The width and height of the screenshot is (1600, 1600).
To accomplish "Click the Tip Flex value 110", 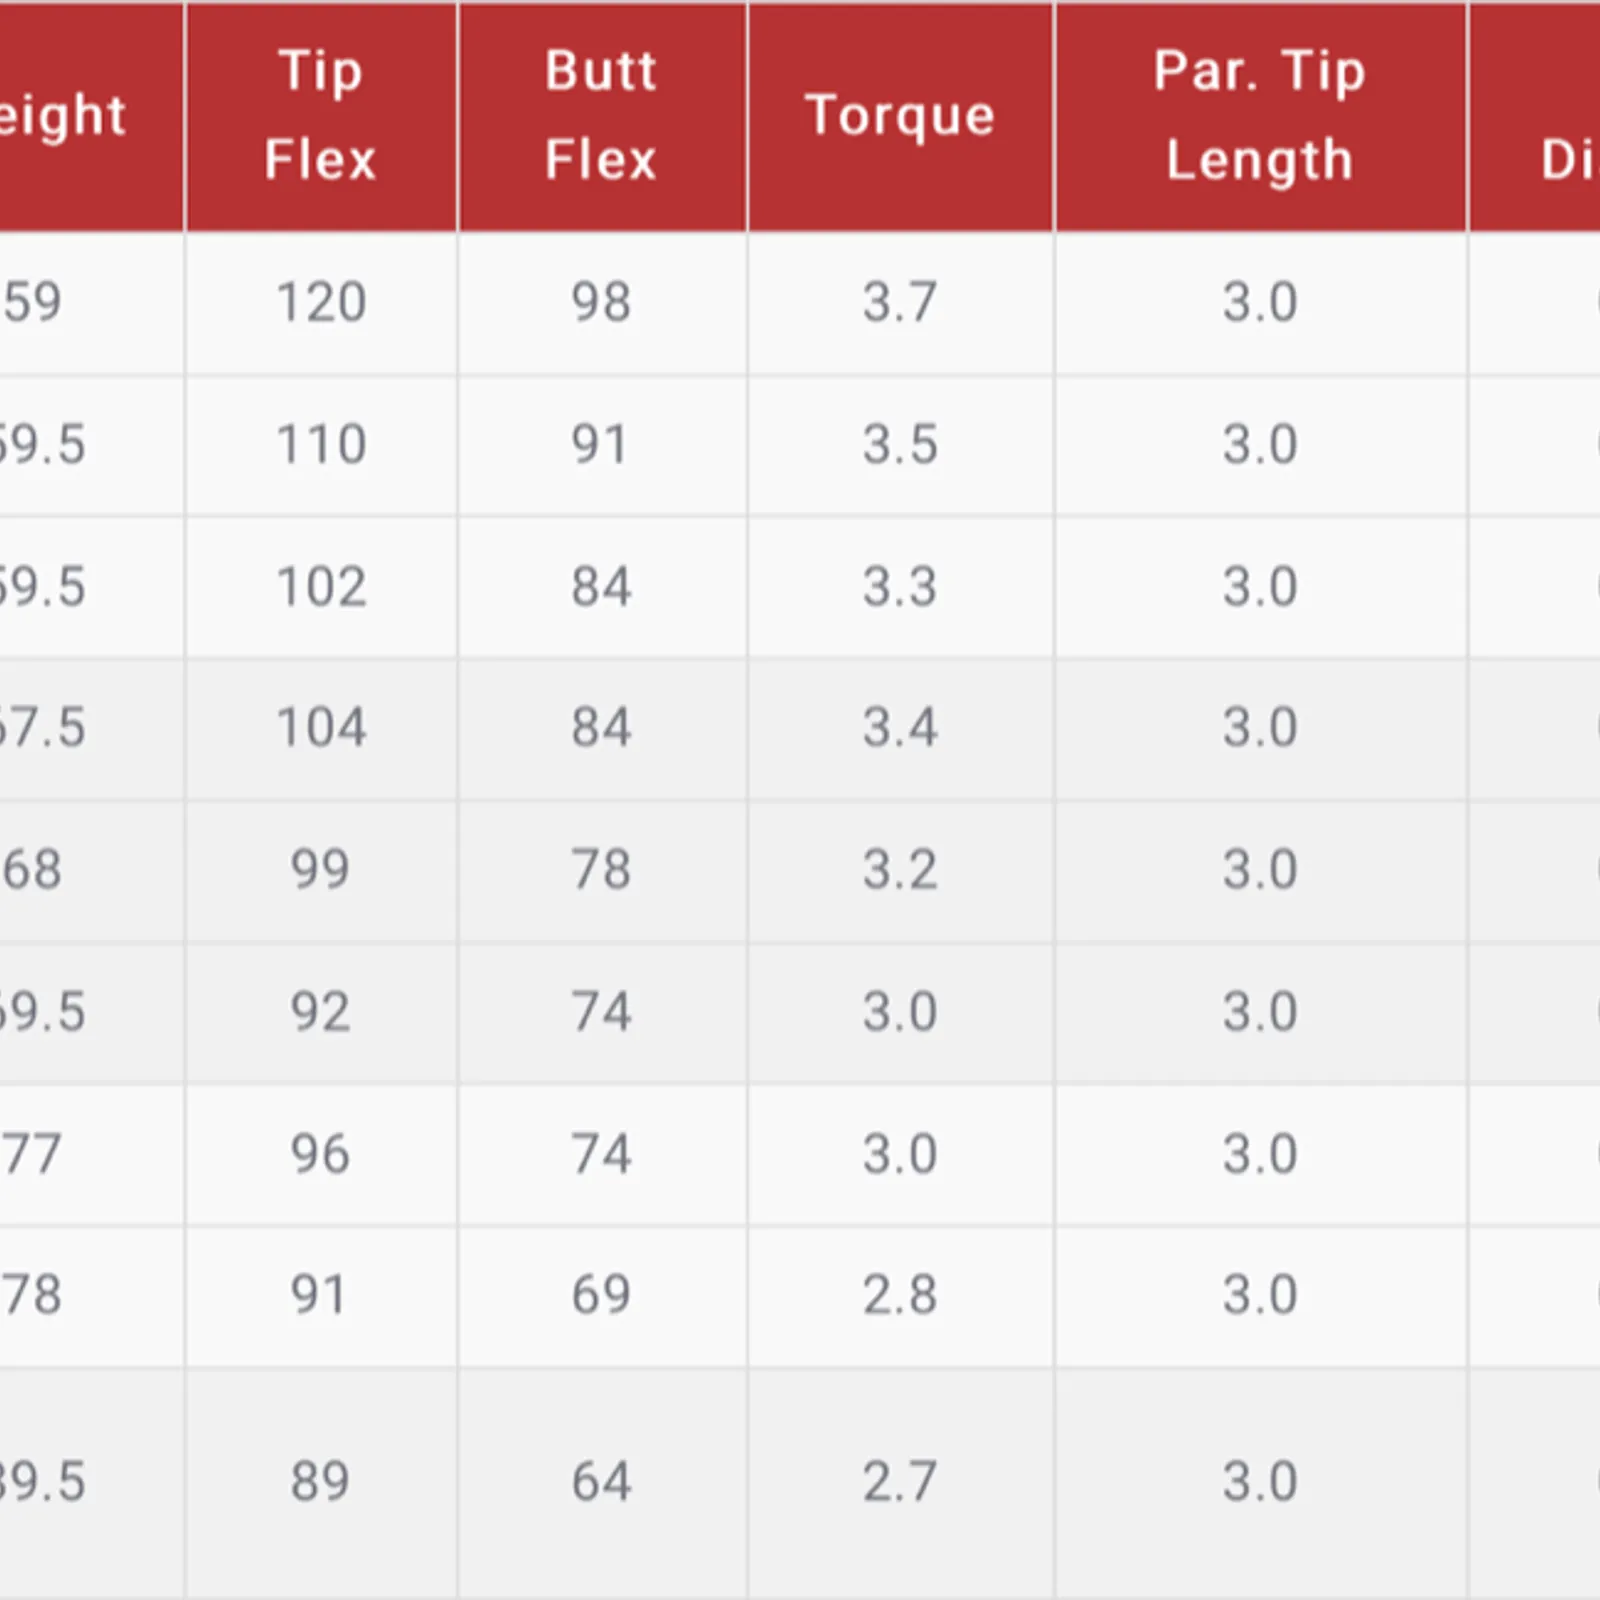I will tap(321, 444).
